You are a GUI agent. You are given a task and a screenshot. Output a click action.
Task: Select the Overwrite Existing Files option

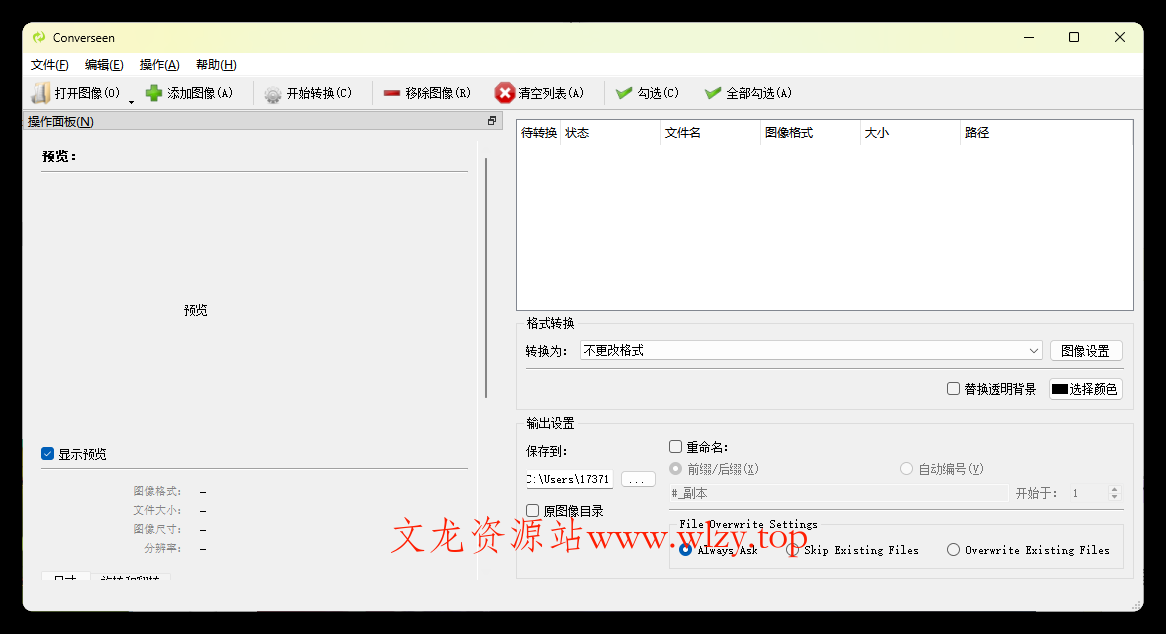[953, 549]
